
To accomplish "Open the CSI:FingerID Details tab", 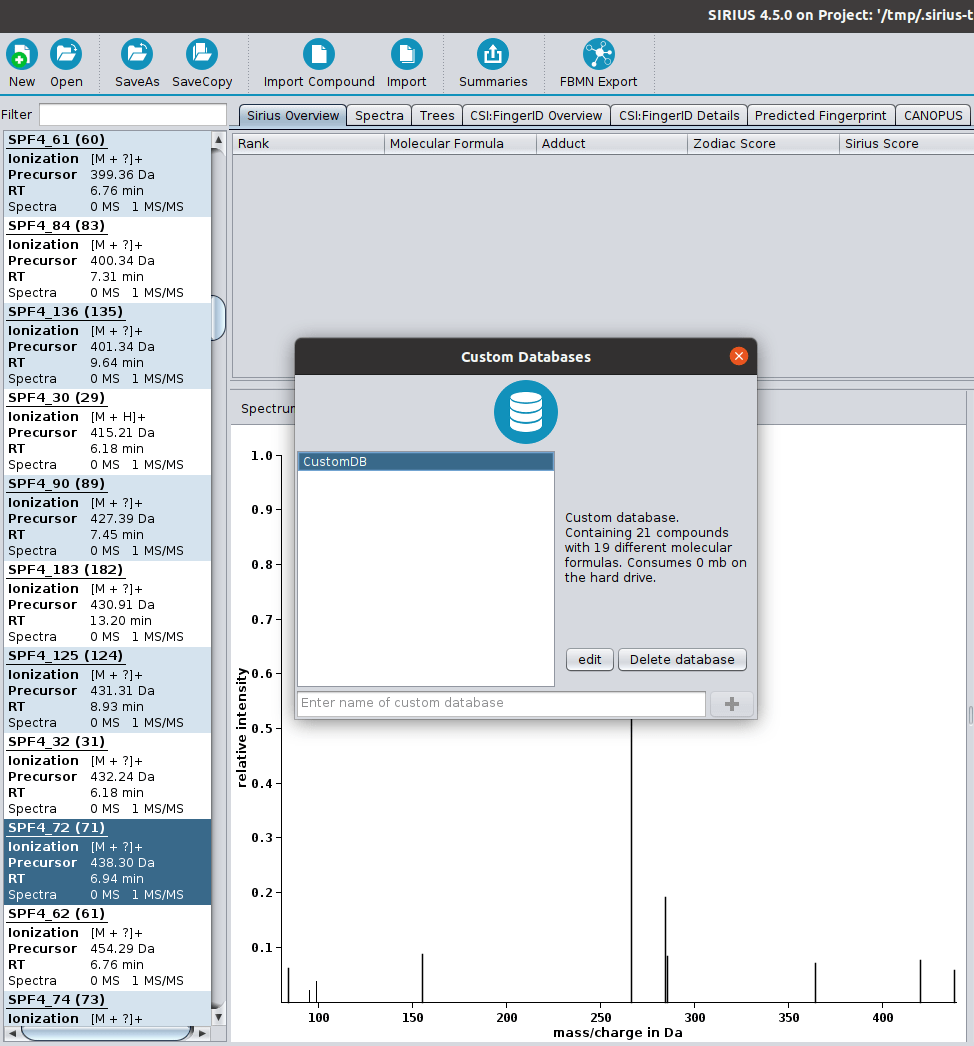I will click(x=679, y=115).
